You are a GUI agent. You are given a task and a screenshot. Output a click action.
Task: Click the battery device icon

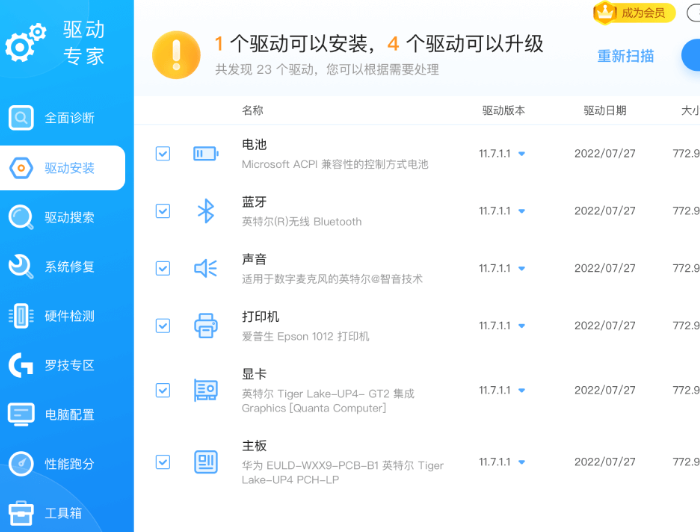[205, 154]
